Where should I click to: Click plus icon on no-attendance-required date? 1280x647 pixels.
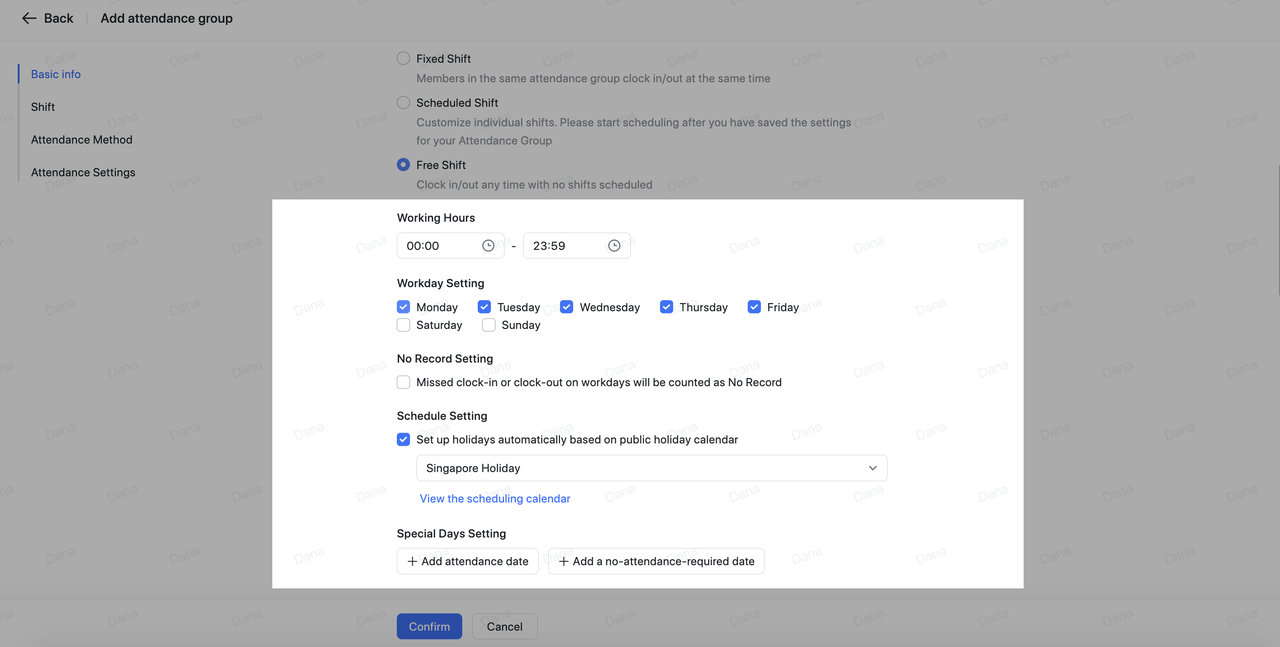click(x=563, y=562)
